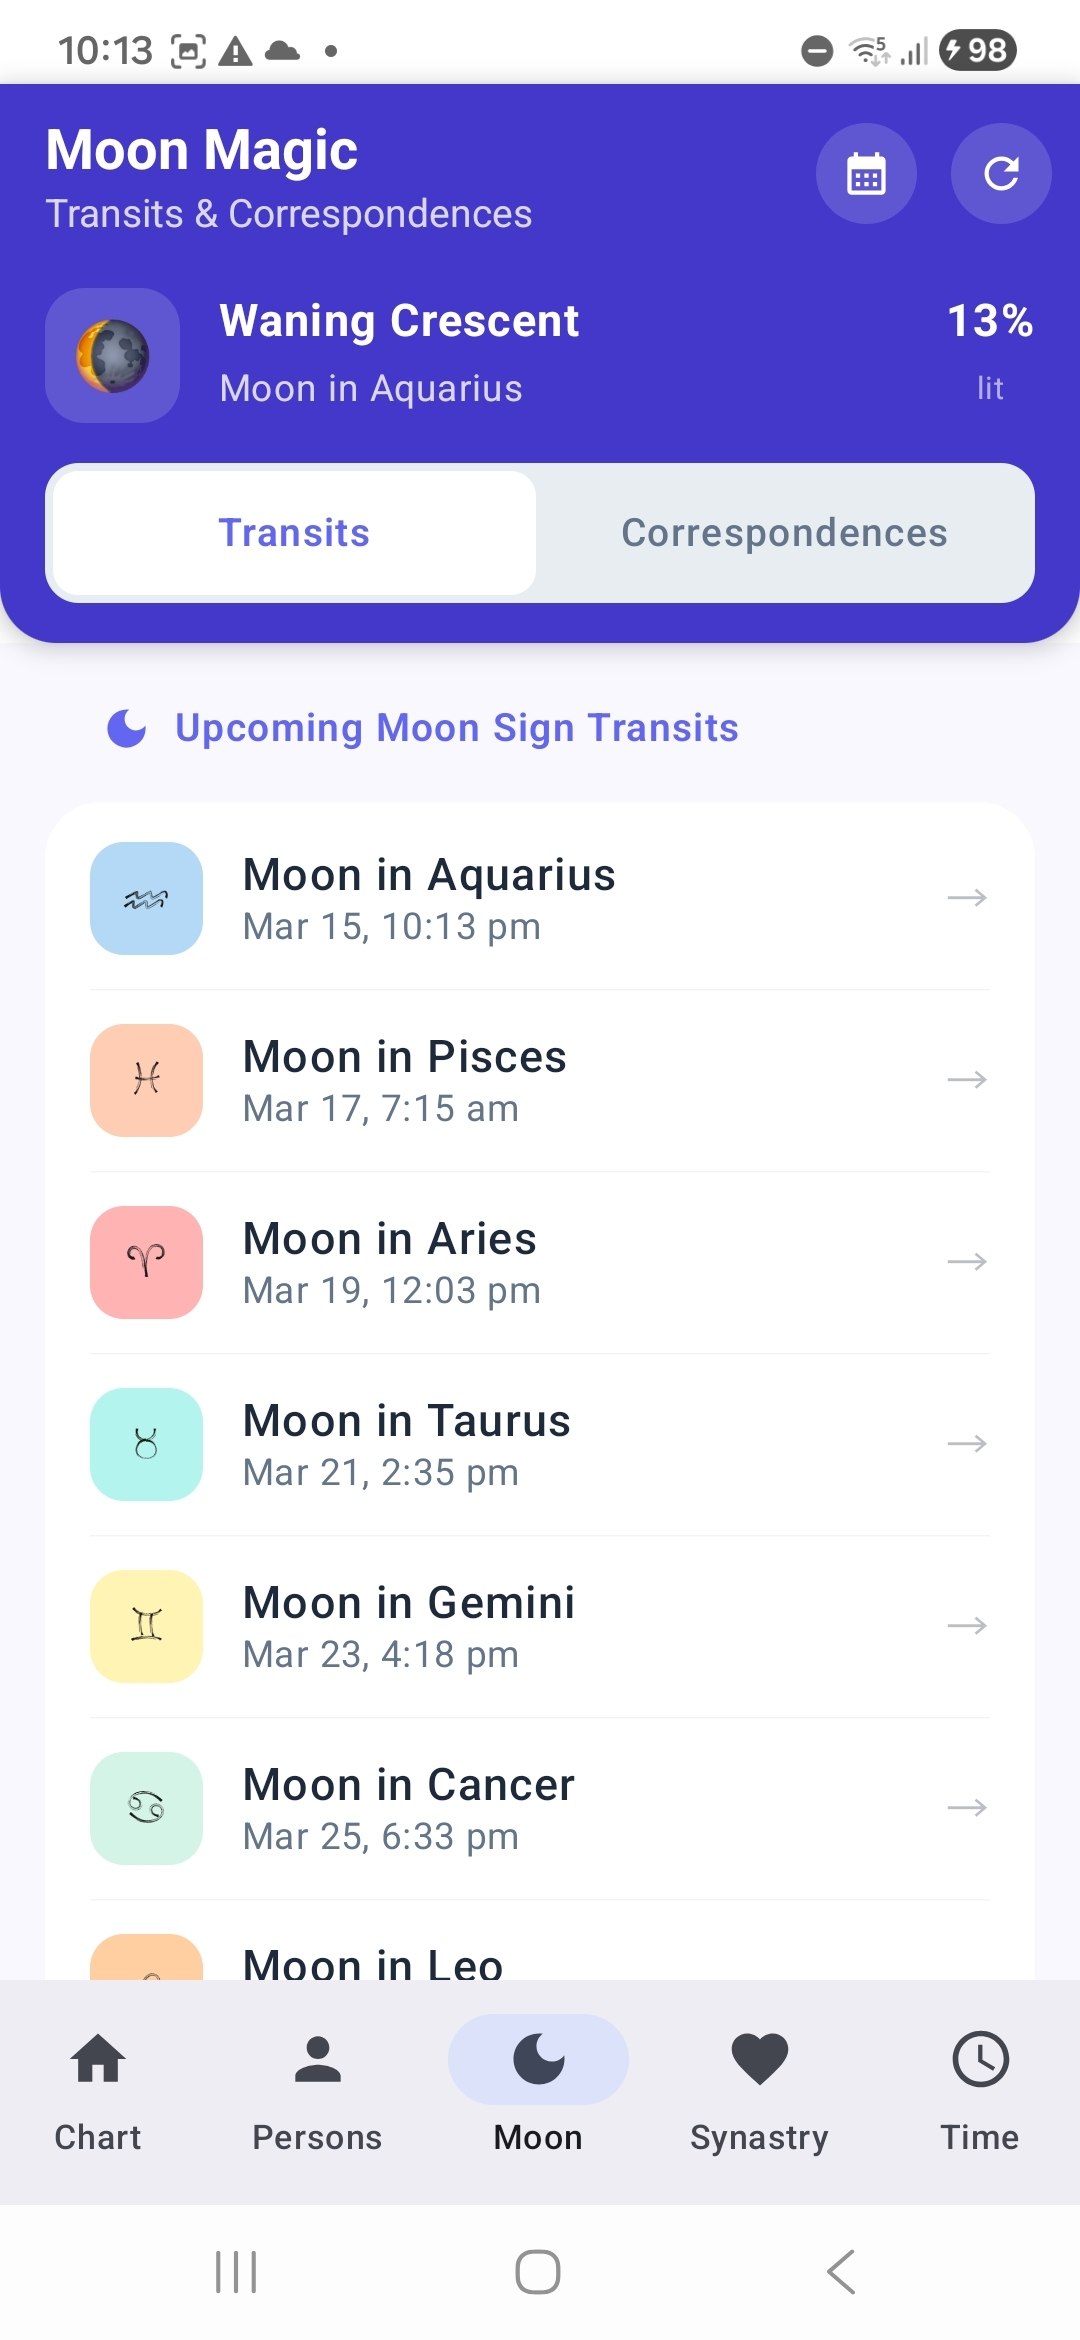Expand Moon in Aquarius arrow
Screen dimensions: 1080x2340
coord(966,898)
